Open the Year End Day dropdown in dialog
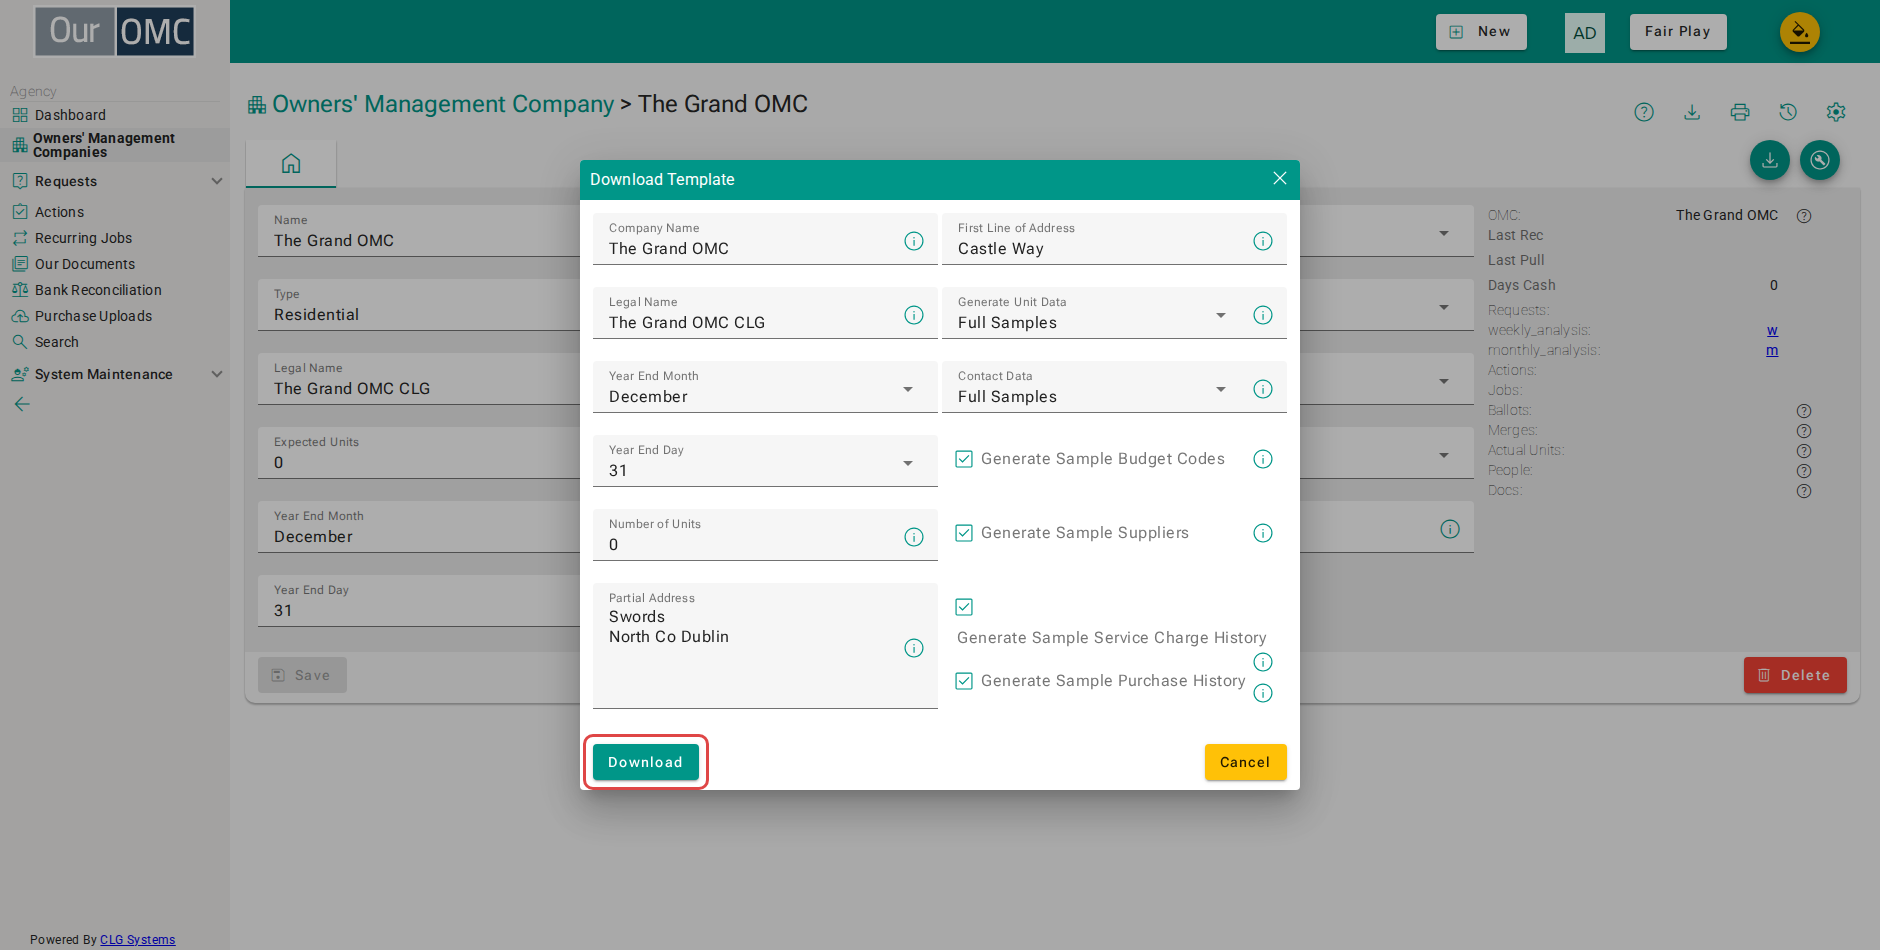 click(x=765, y=461)
